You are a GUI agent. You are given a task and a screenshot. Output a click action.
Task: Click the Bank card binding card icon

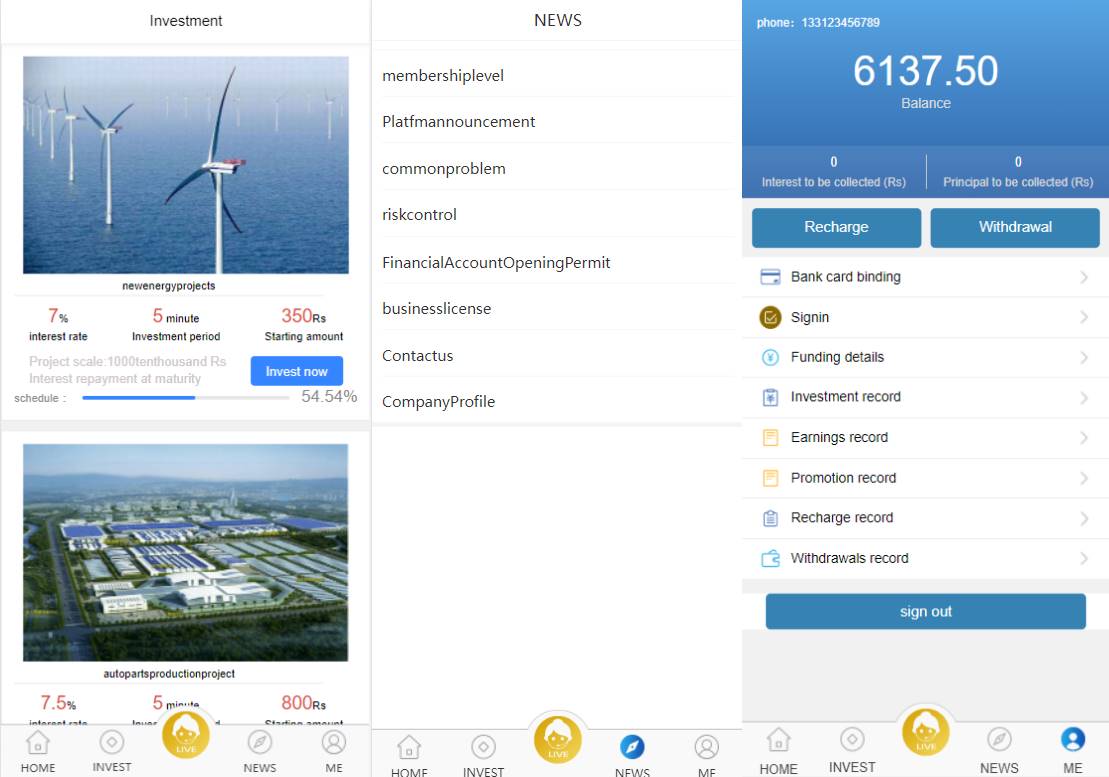770,277
